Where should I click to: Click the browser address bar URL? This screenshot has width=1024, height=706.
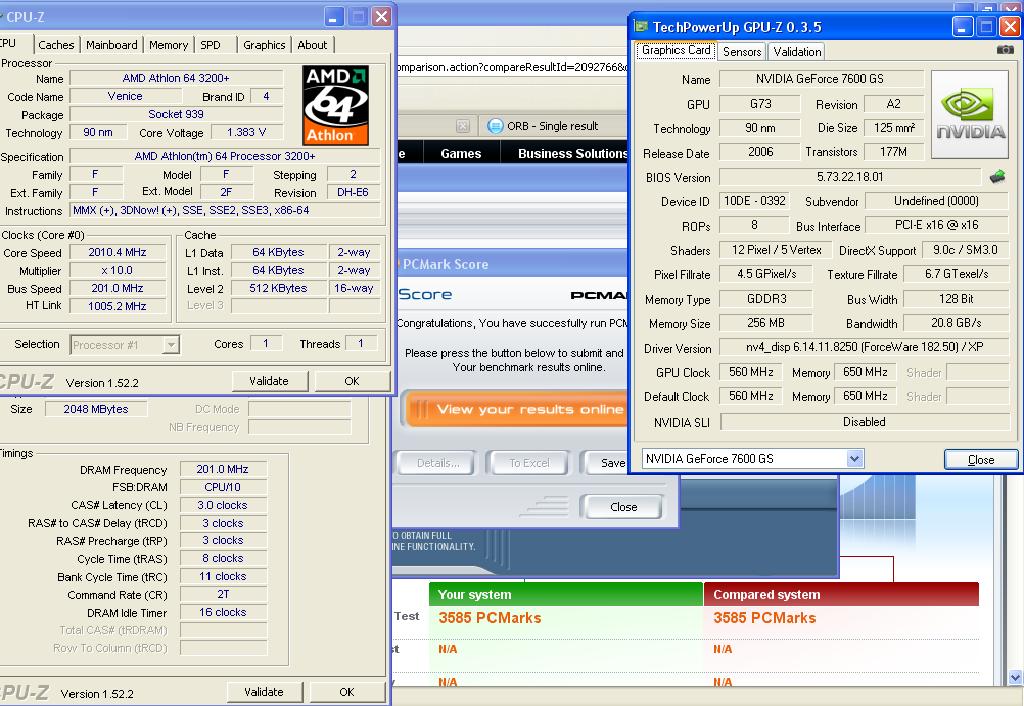513,67
